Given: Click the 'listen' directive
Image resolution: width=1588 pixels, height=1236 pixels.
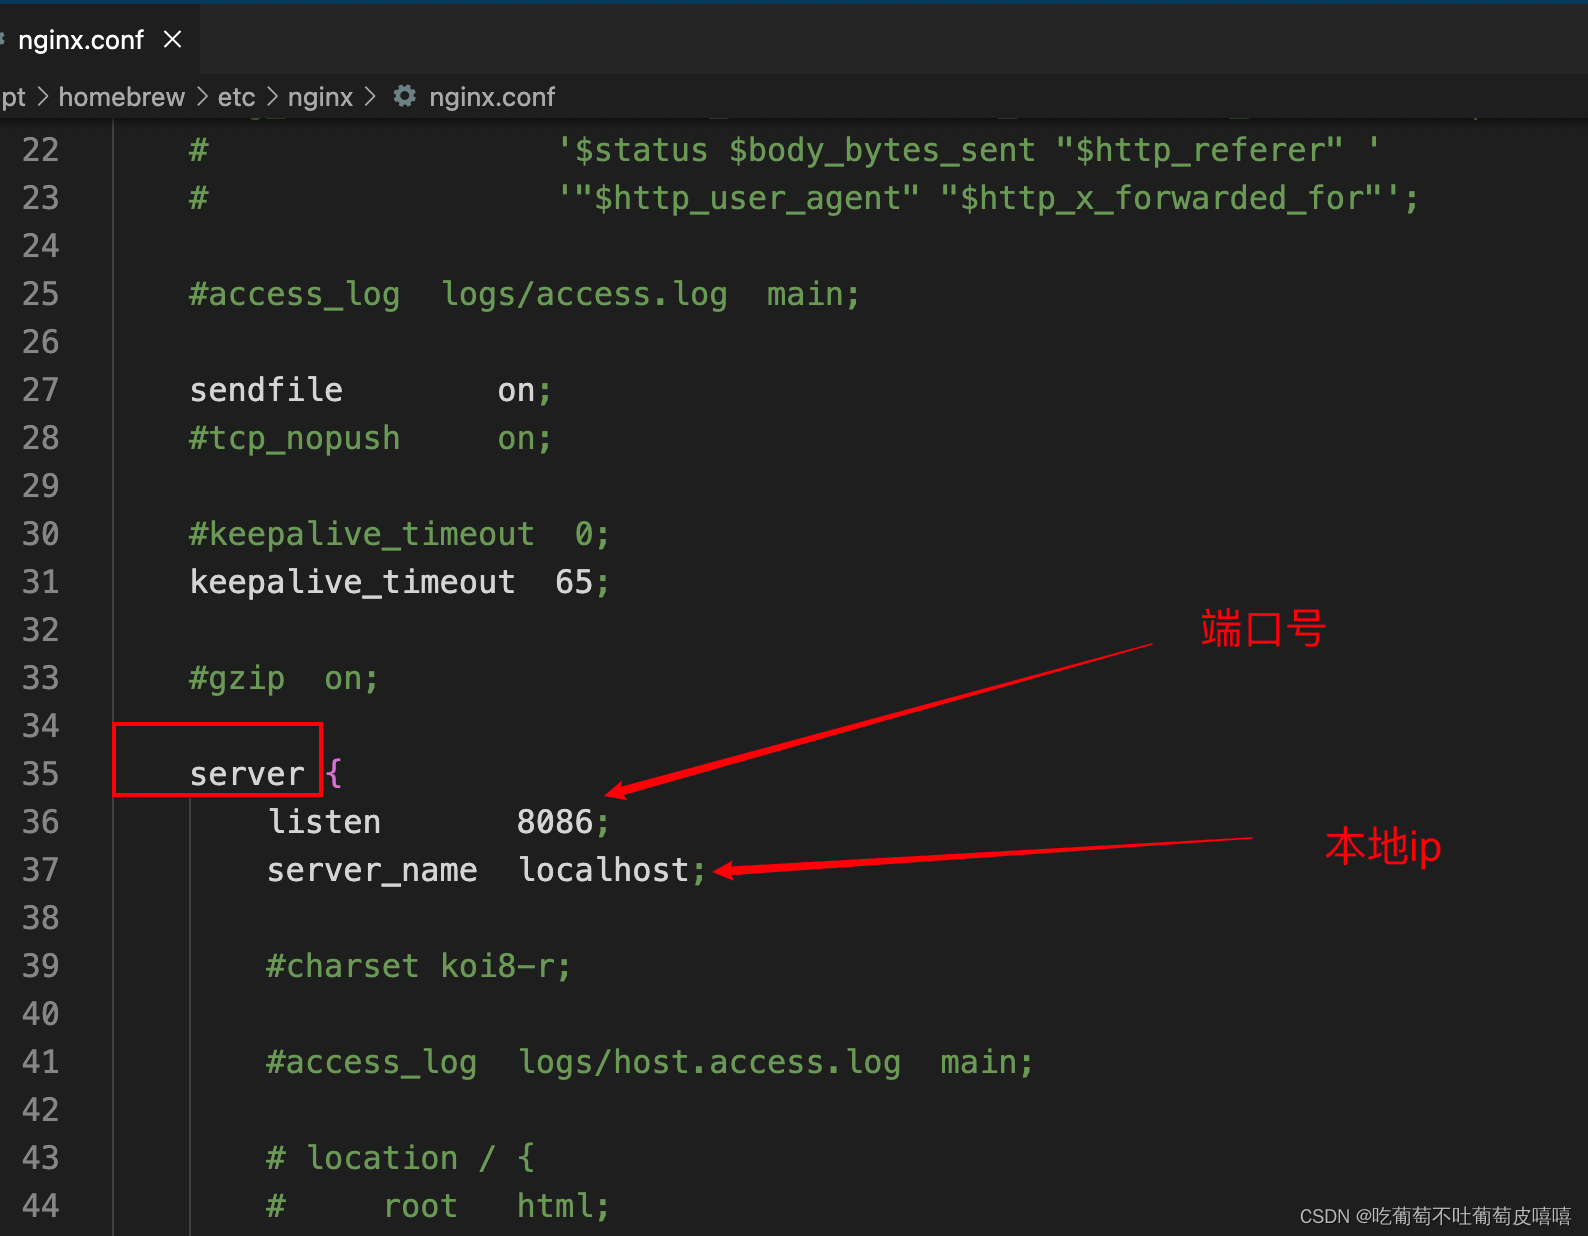Looking at the screenshot, I should [x=324, y=822].
